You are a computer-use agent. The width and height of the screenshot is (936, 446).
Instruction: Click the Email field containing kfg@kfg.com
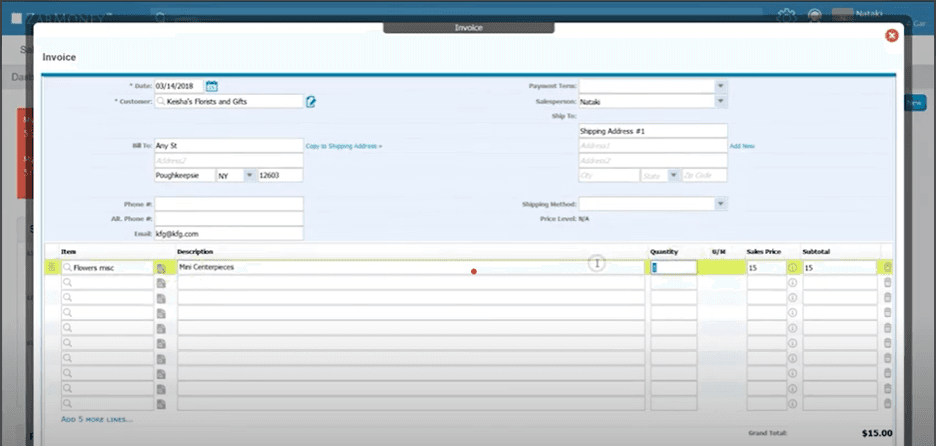[x=228, y=233]
